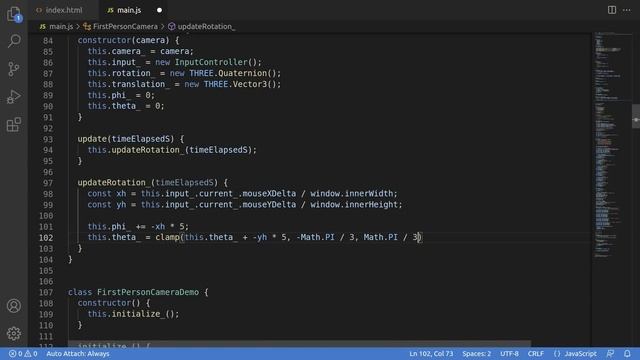Click 'updateRotation_' definition on line 97

(114, 182)
